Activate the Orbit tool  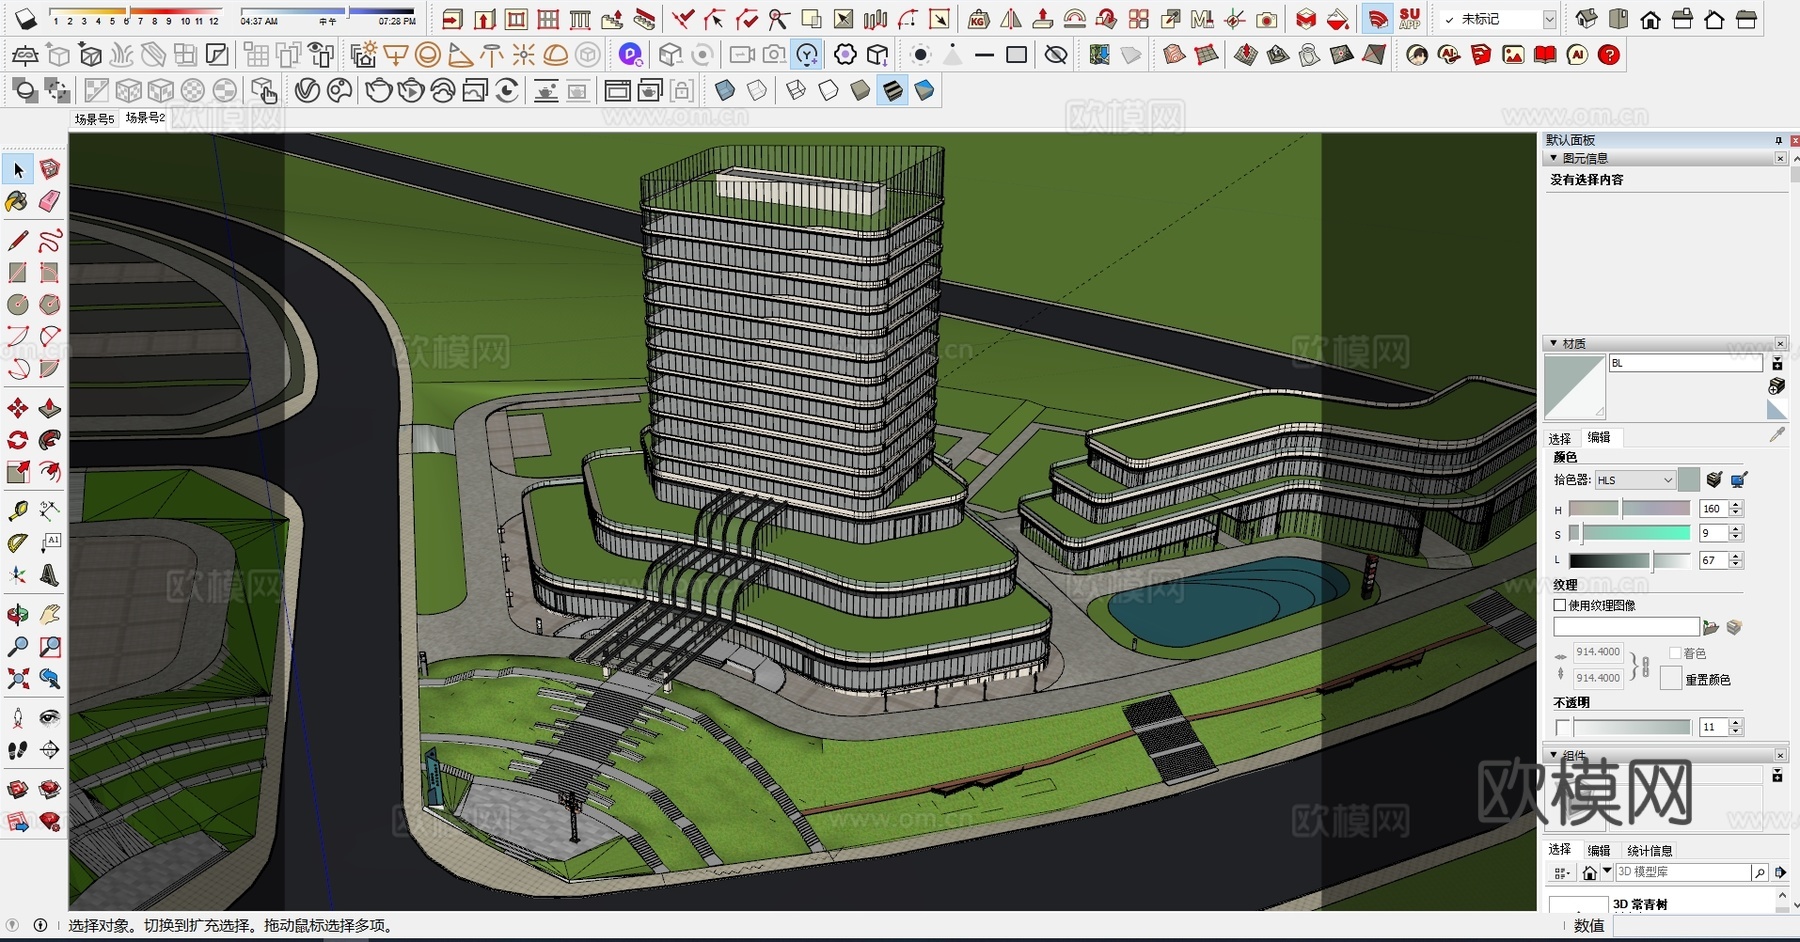[x=18, y=614]
